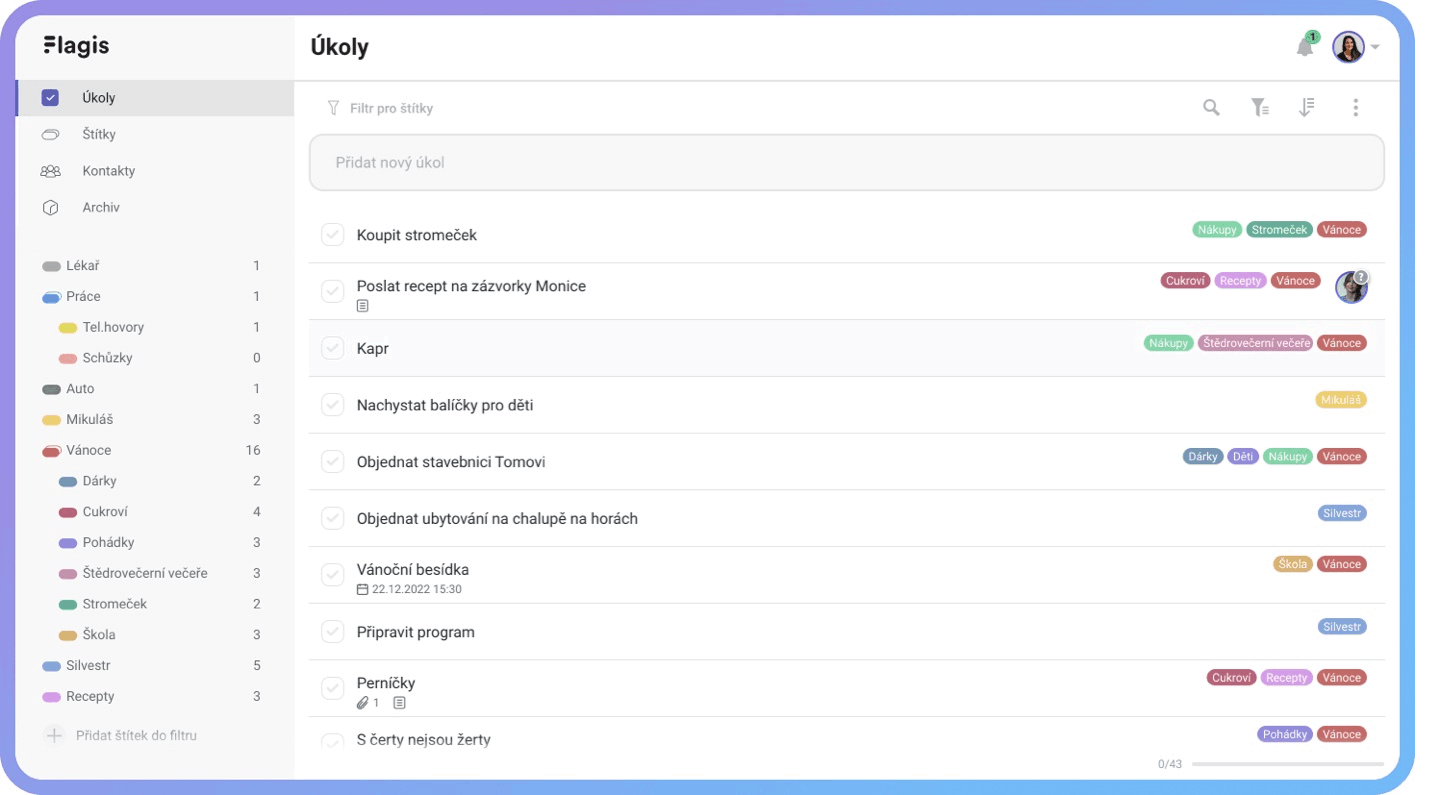Image resolution: width=1440 pixels, height=795 pixels.
Task: Open the sort order icon
Action: (x=1306, y=108)
